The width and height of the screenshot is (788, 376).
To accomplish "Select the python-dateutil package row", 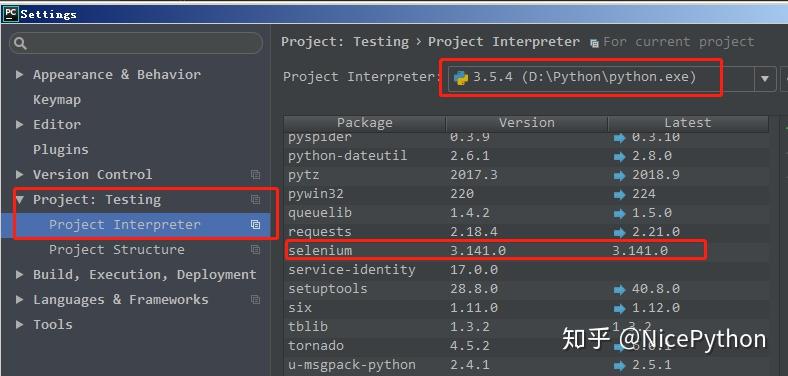I will (x=526, y=156).
